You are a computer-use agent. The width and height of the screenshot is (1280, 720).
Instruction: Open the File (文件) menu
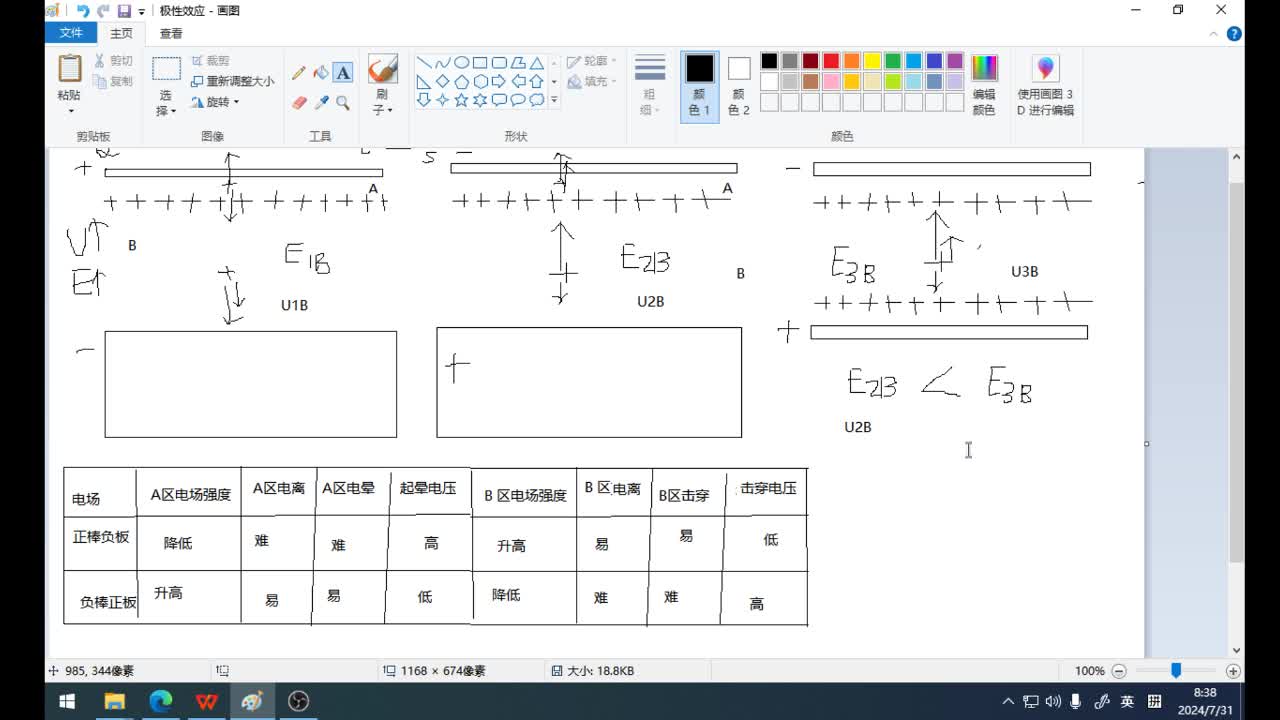[x=71, y=33]
